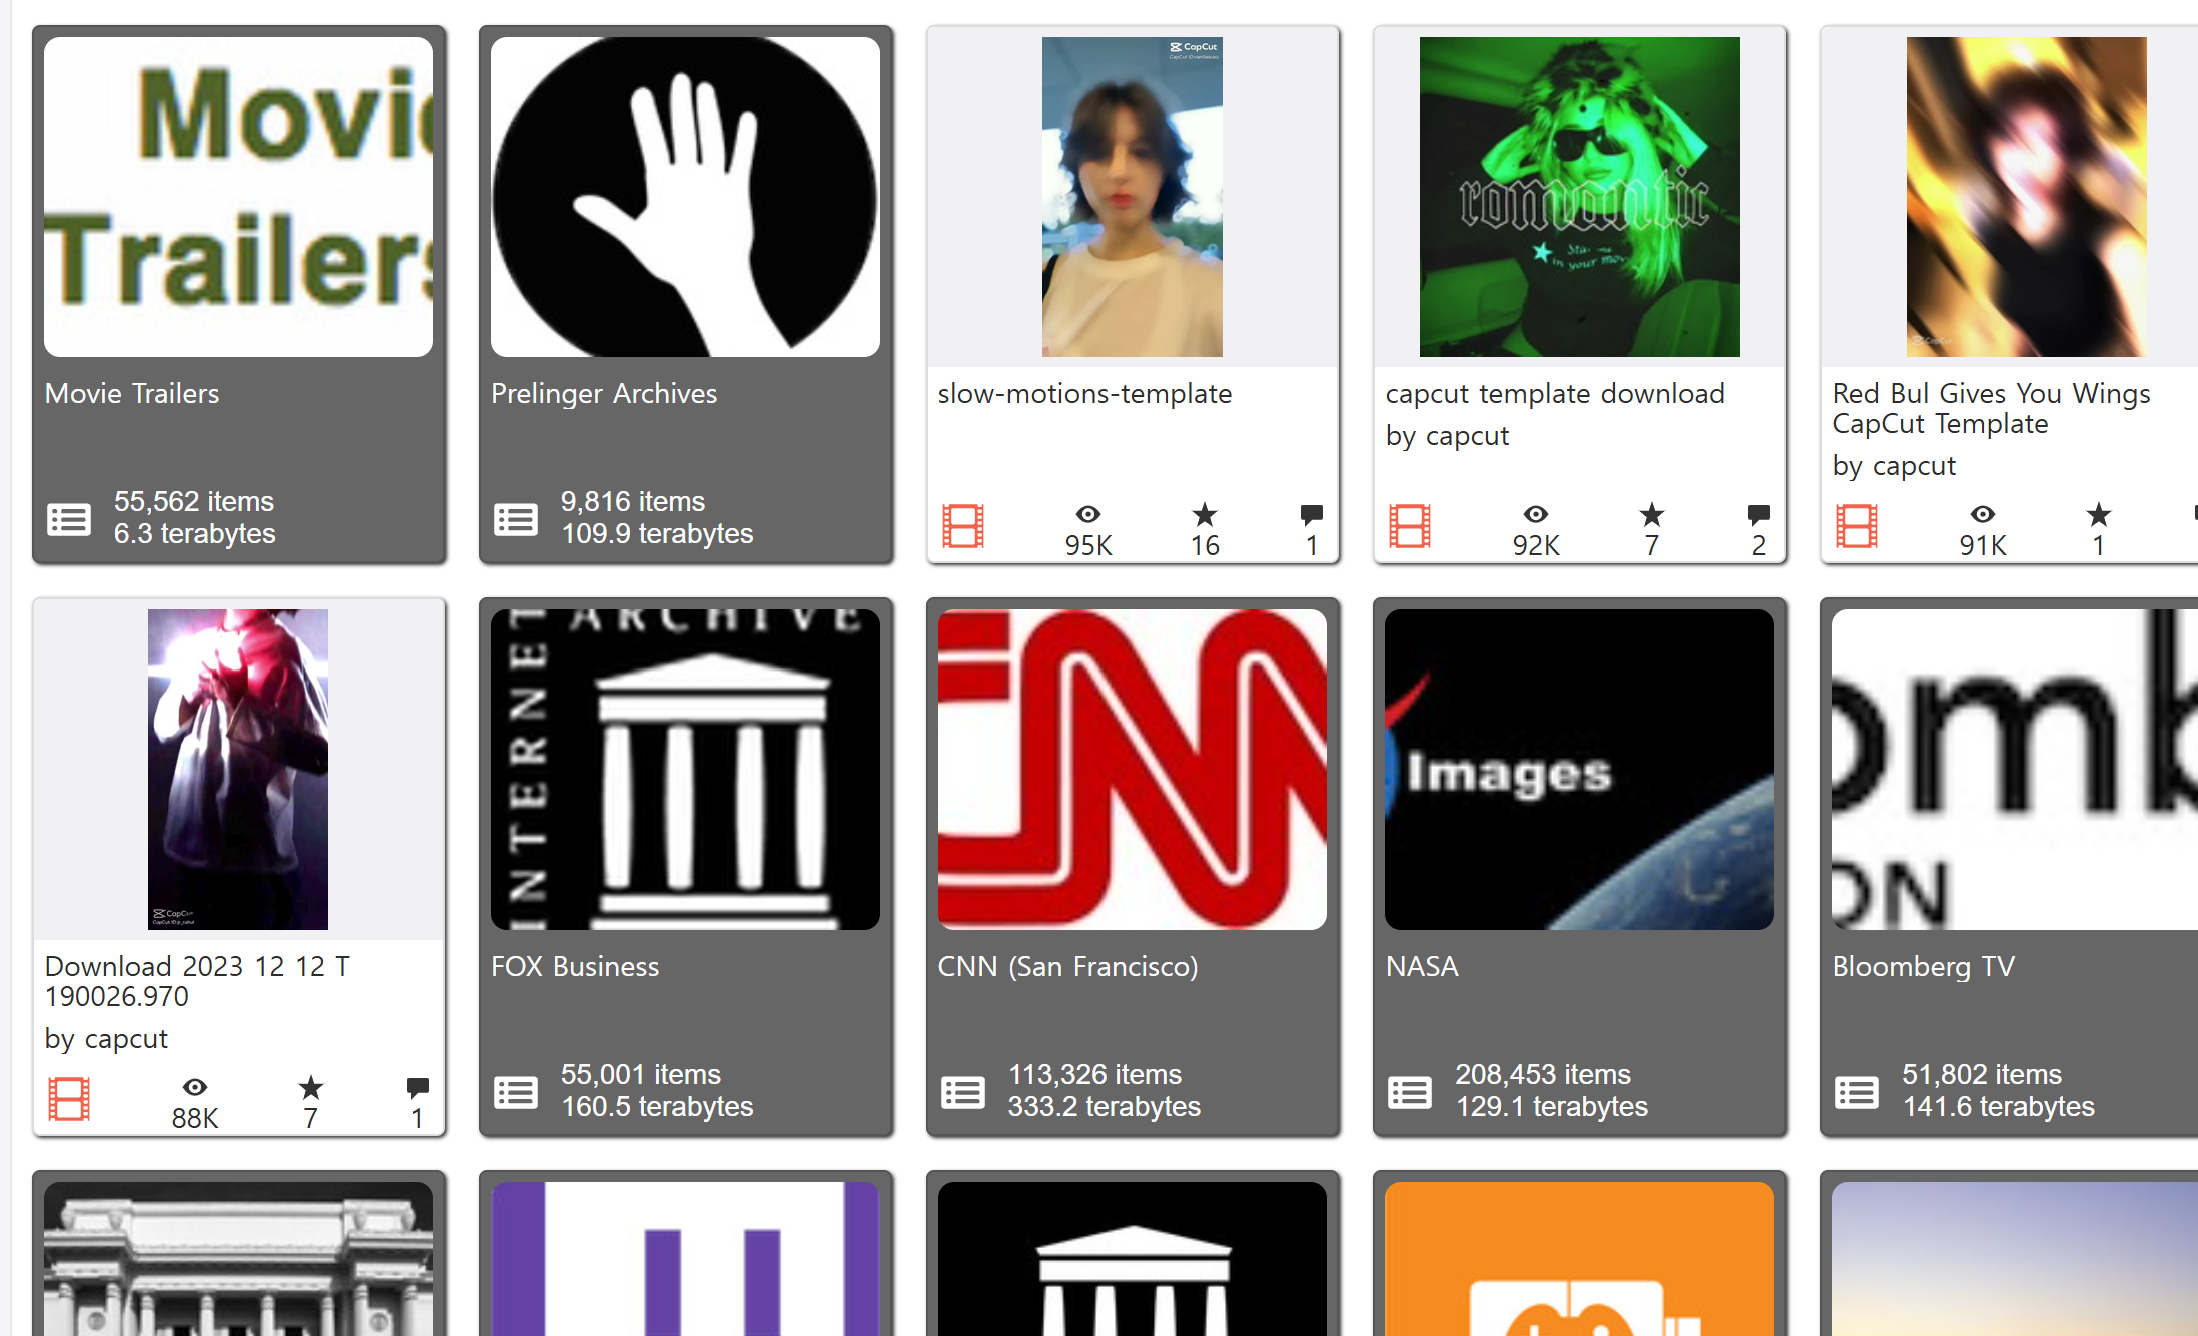Click the CNN logo thumbnail
The height and width of the screenshot is (1336, 2198).
pos(1132,770)
